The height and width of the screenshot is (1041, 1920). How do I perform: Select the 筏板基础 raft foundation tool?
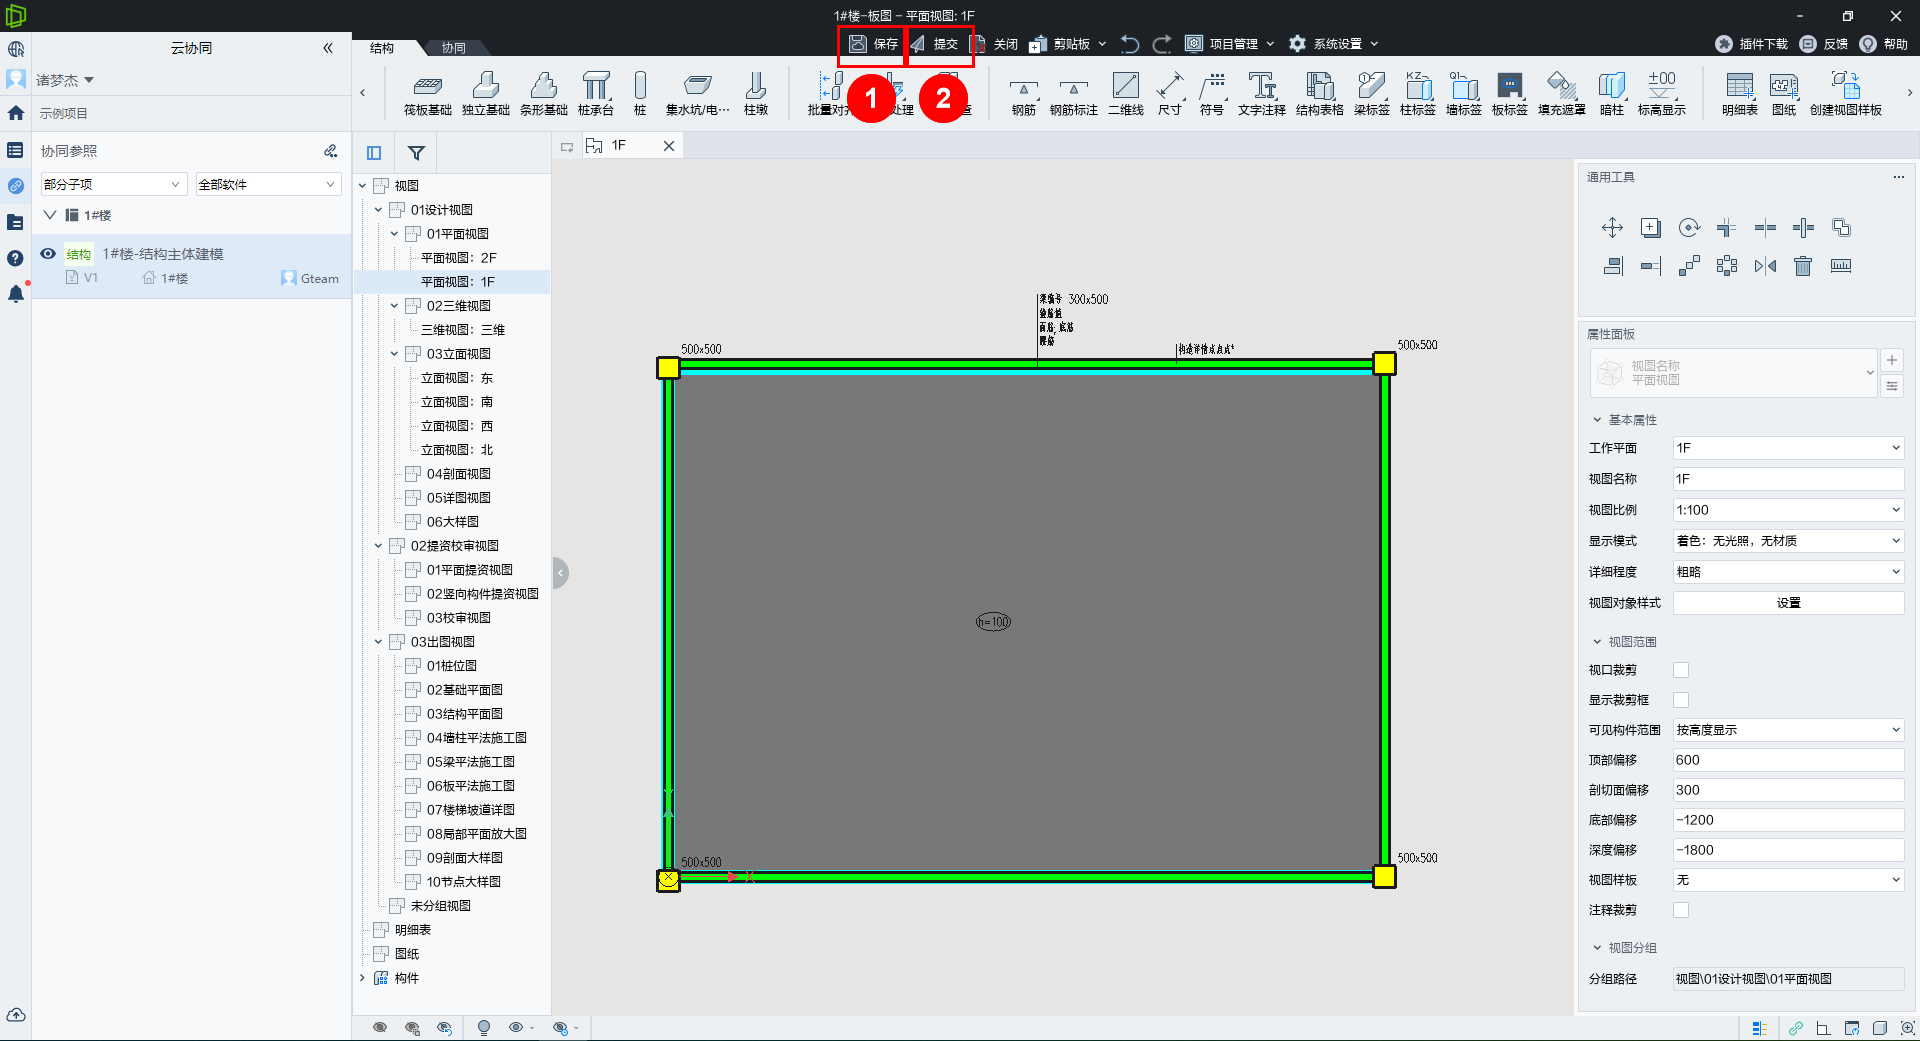point(427,94)
